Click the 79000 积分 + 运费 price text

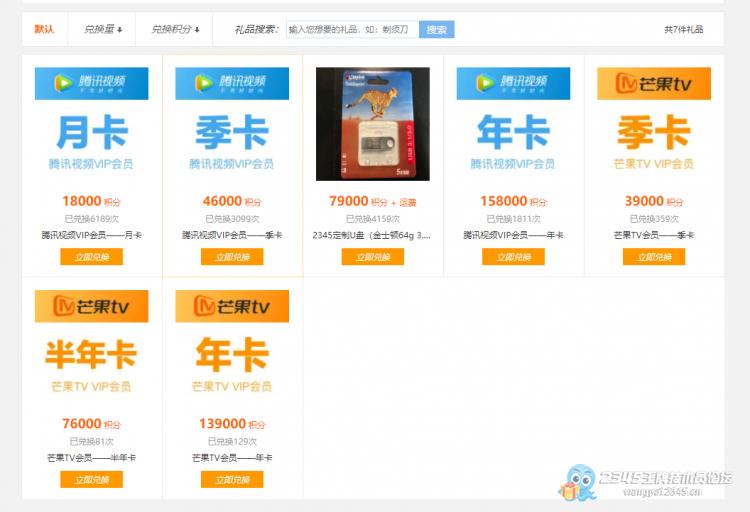(373, 201)
